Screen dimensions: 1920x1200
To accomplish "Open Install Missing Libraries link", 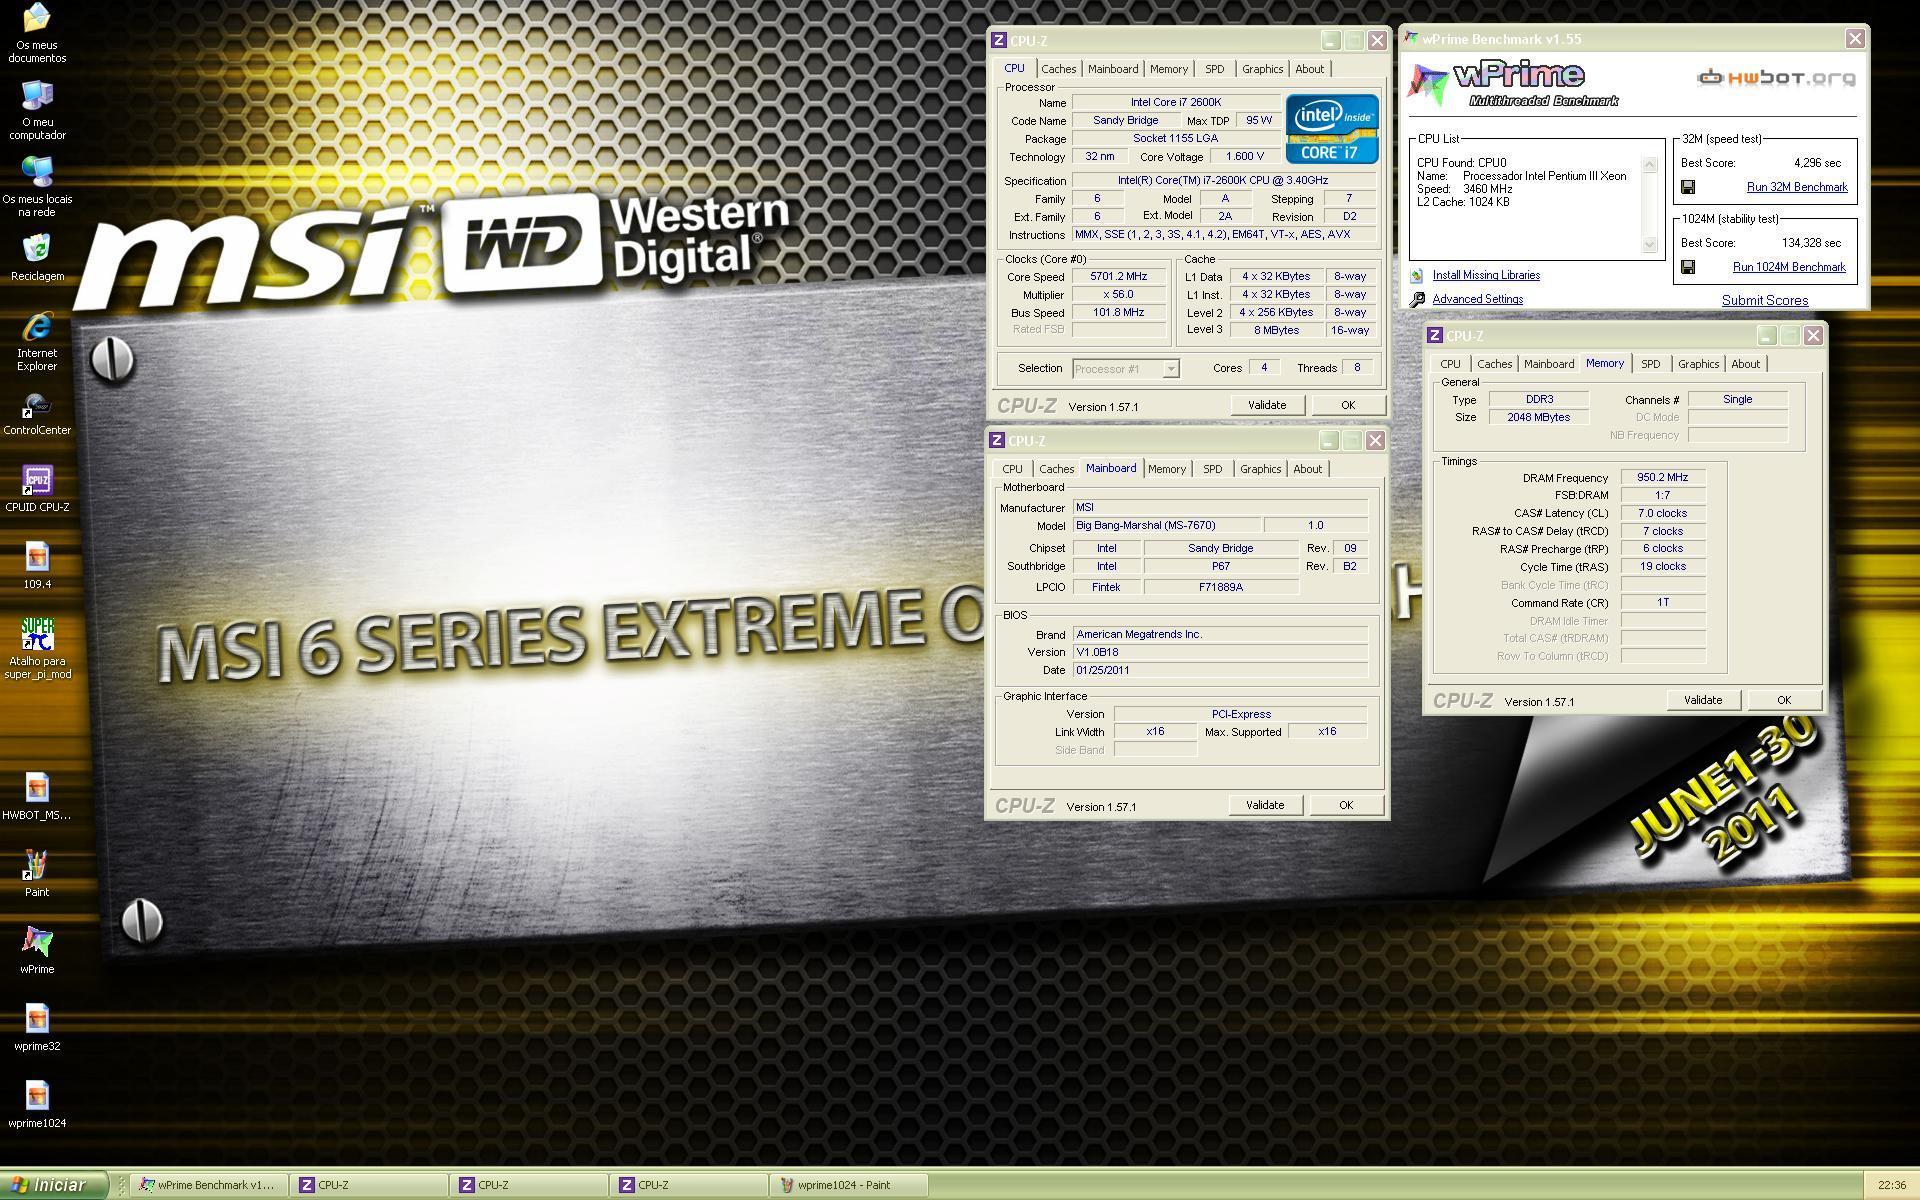I will coord(1486,275).
